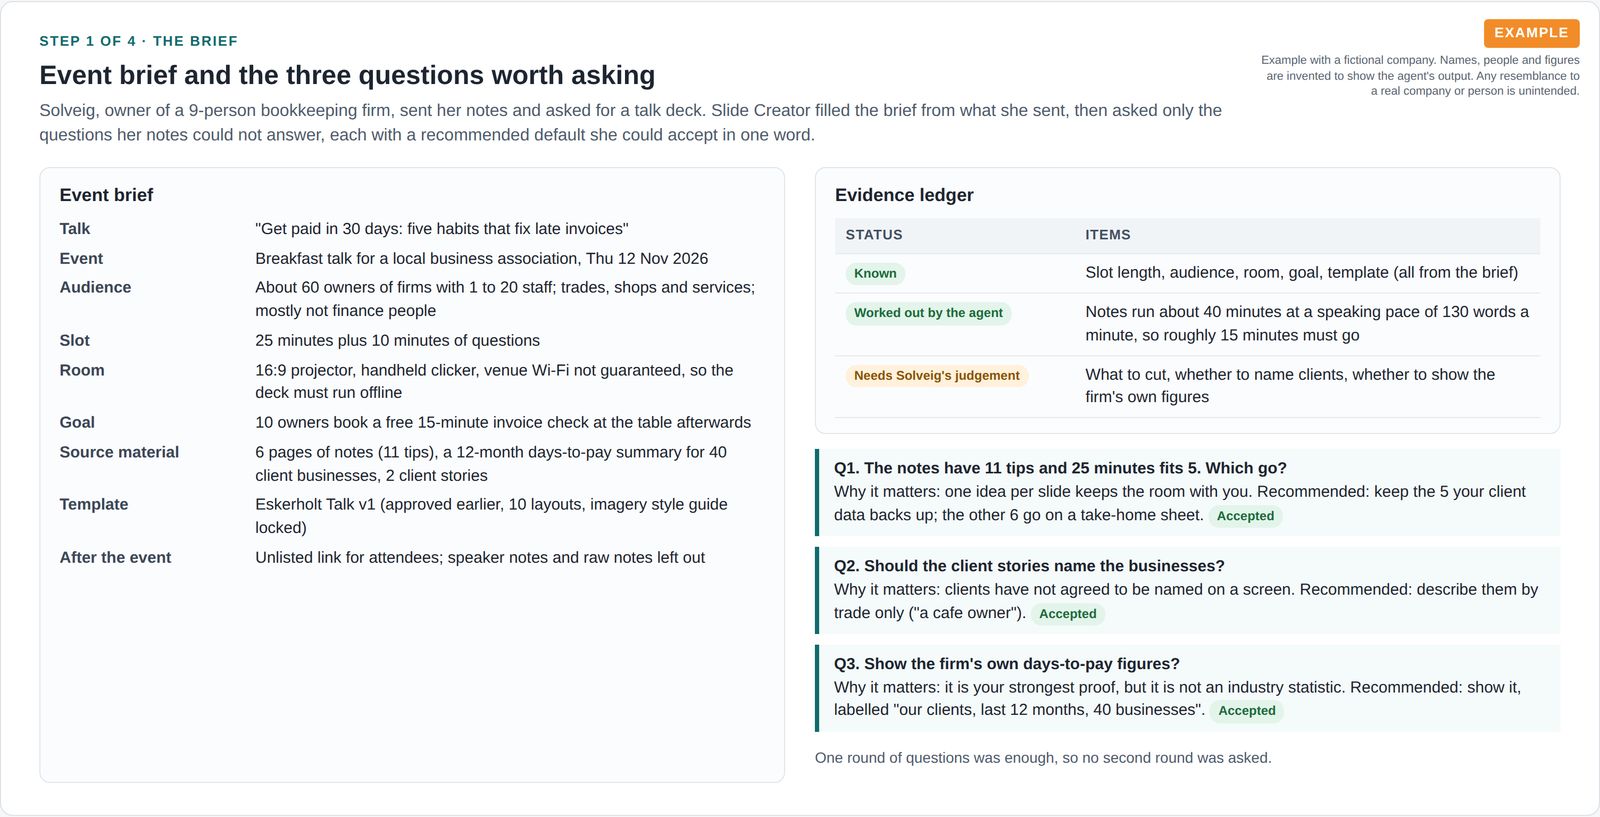Click the "Worked out by the agent" badge
Viewport: 1600px width, 817px height.
tap(928, 313)
